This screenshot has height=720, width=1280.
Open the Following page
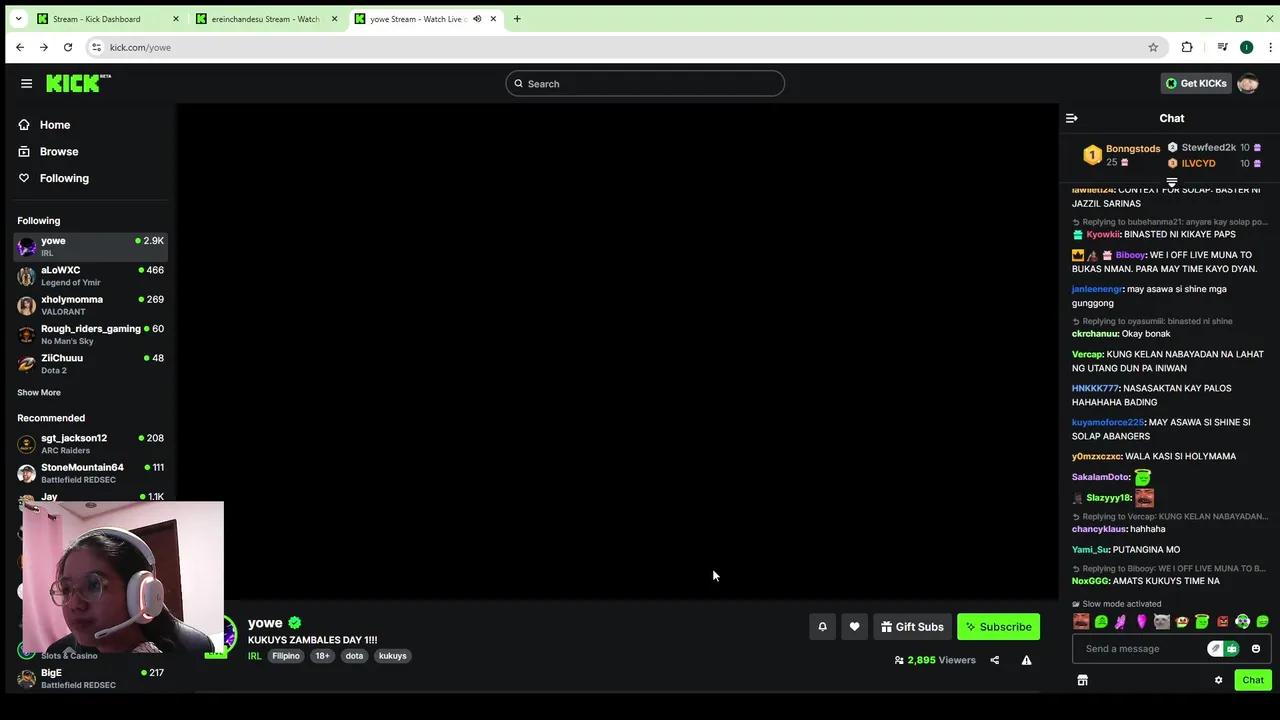click(64, 178)
